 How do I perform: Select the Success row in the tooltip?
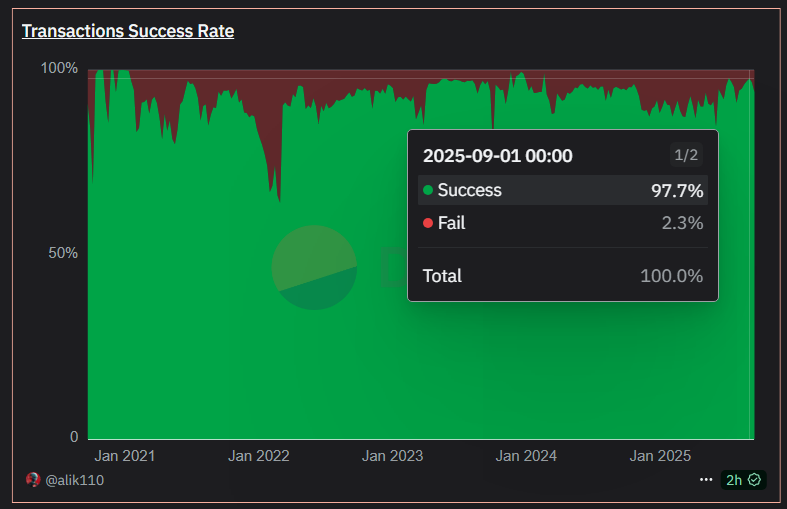coord(563,190)
